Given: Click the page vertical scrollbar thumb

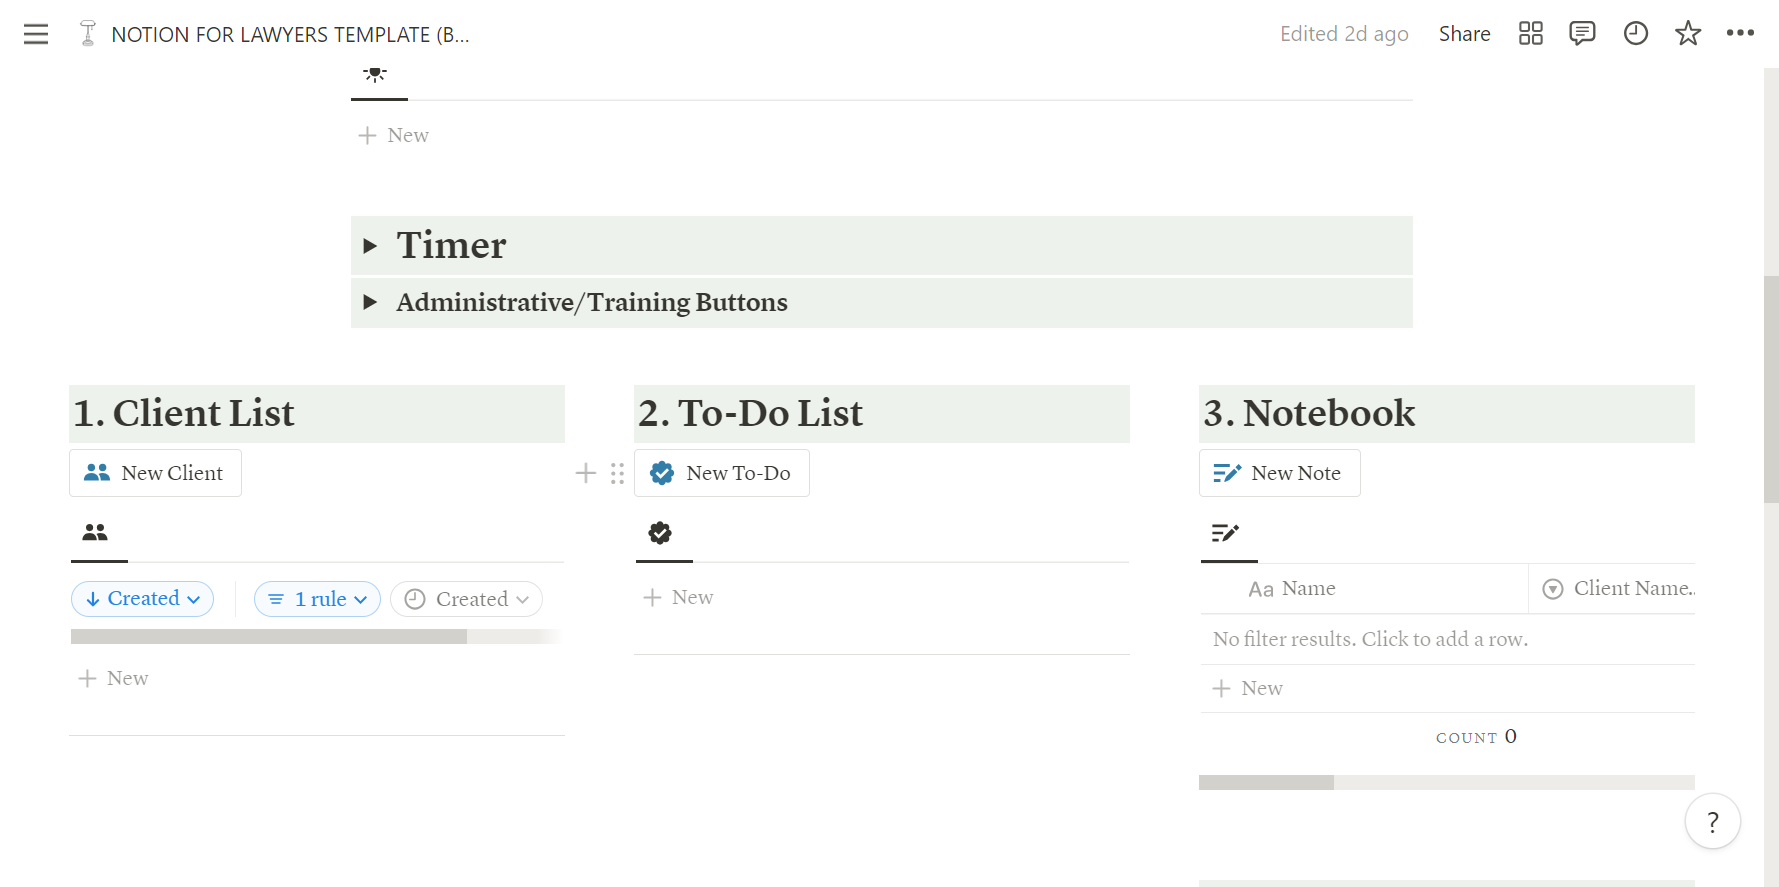Looking at the screenshot, I should coord(1771,390).
